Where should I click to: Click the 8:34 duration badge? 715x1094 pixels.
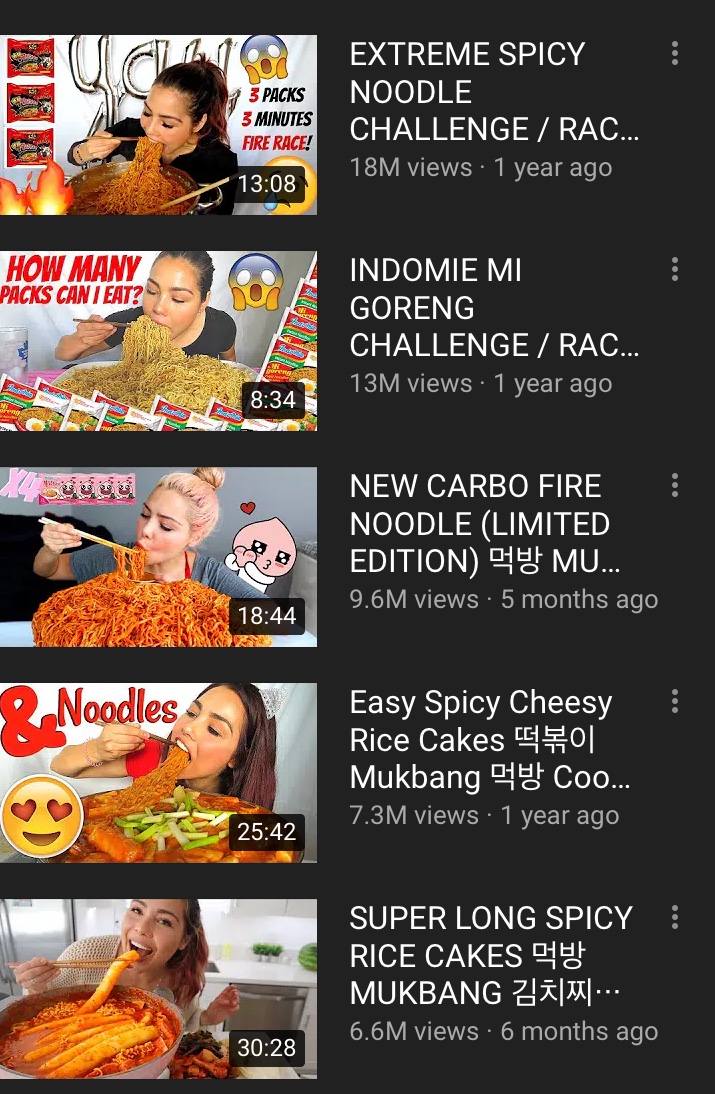click(273, 400)
